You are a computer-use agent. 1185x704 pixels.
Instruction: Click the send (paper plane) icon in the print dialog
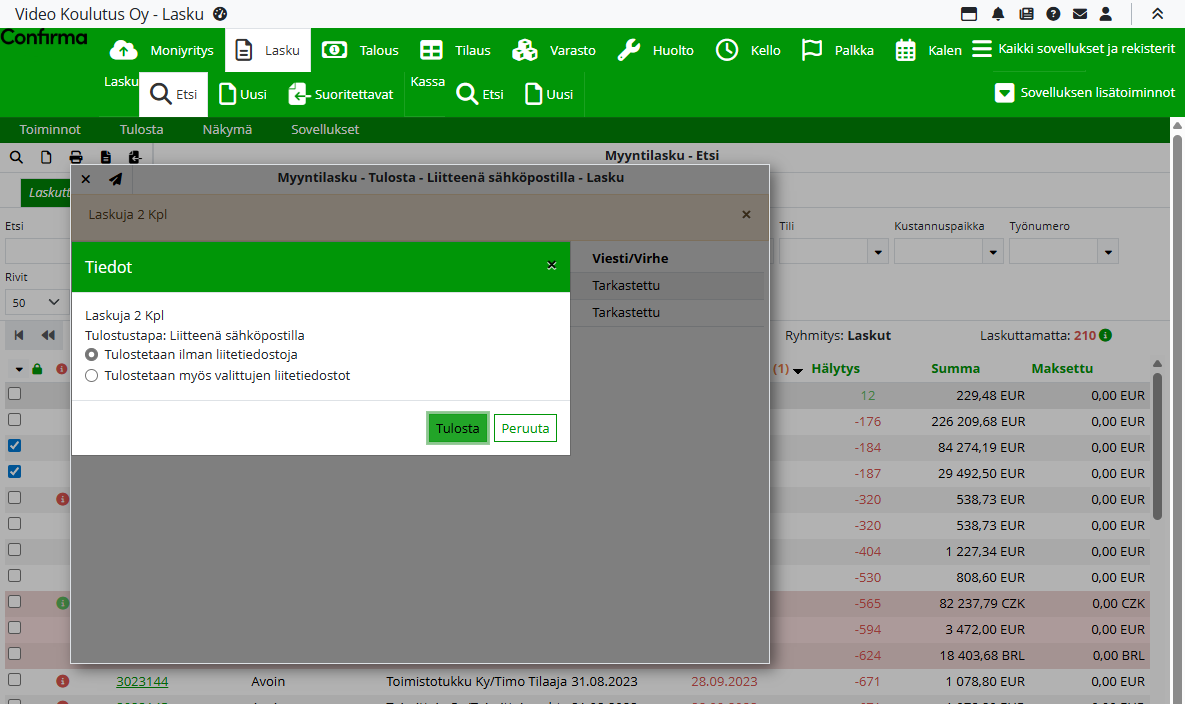[x=116, y=179]
